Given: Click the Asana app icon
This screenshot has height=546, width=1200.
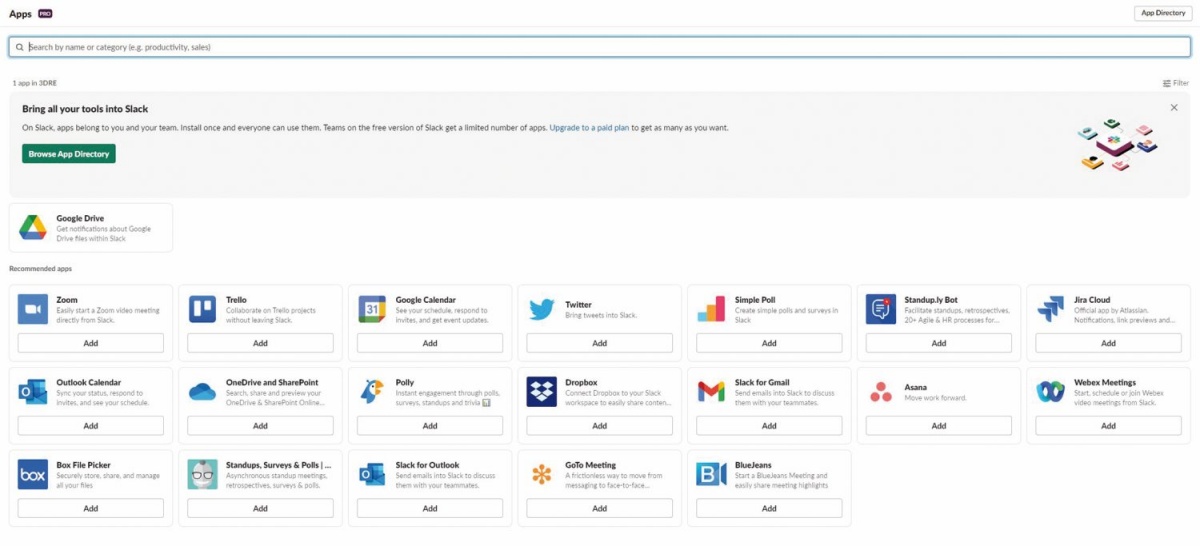Looking at the screenshot, I should tap(881, 392).
